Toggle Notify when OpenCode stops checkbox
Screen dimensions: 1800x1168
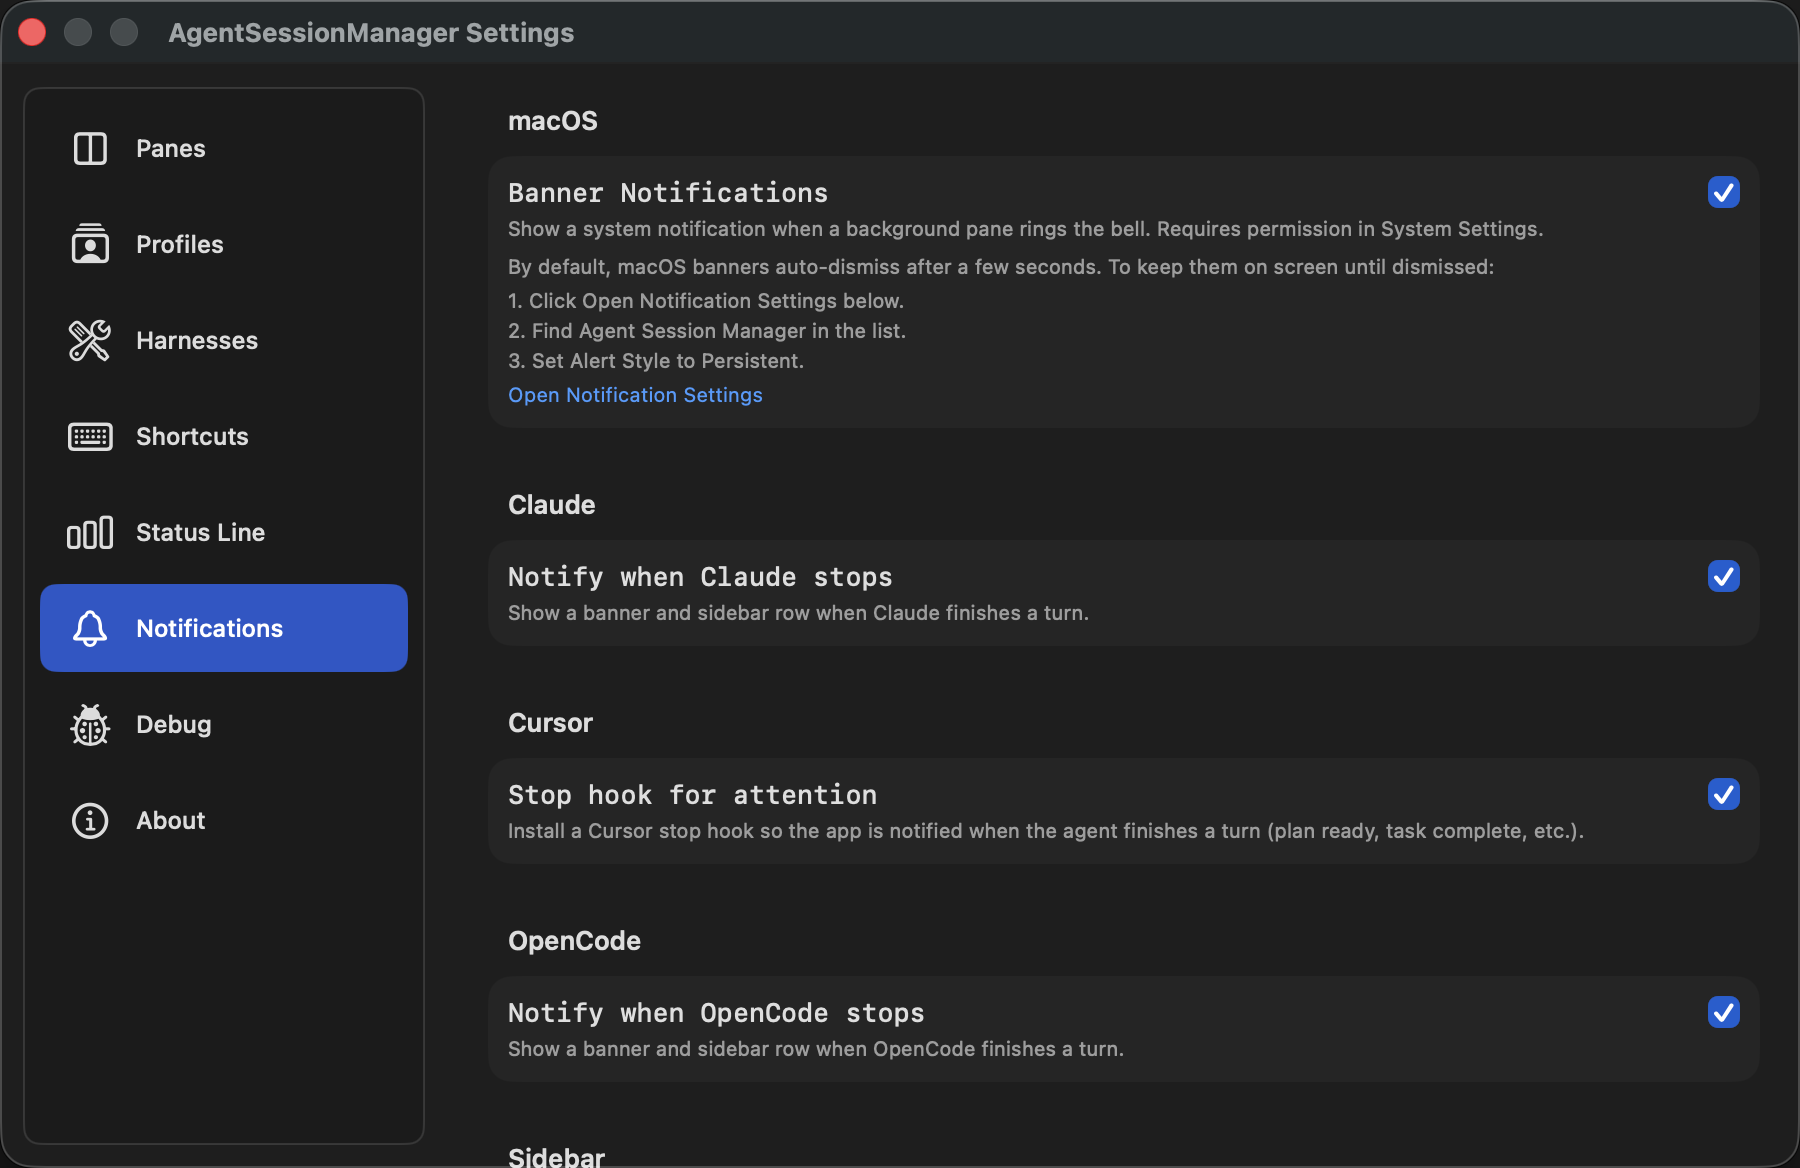(x=1723, y=1012)
